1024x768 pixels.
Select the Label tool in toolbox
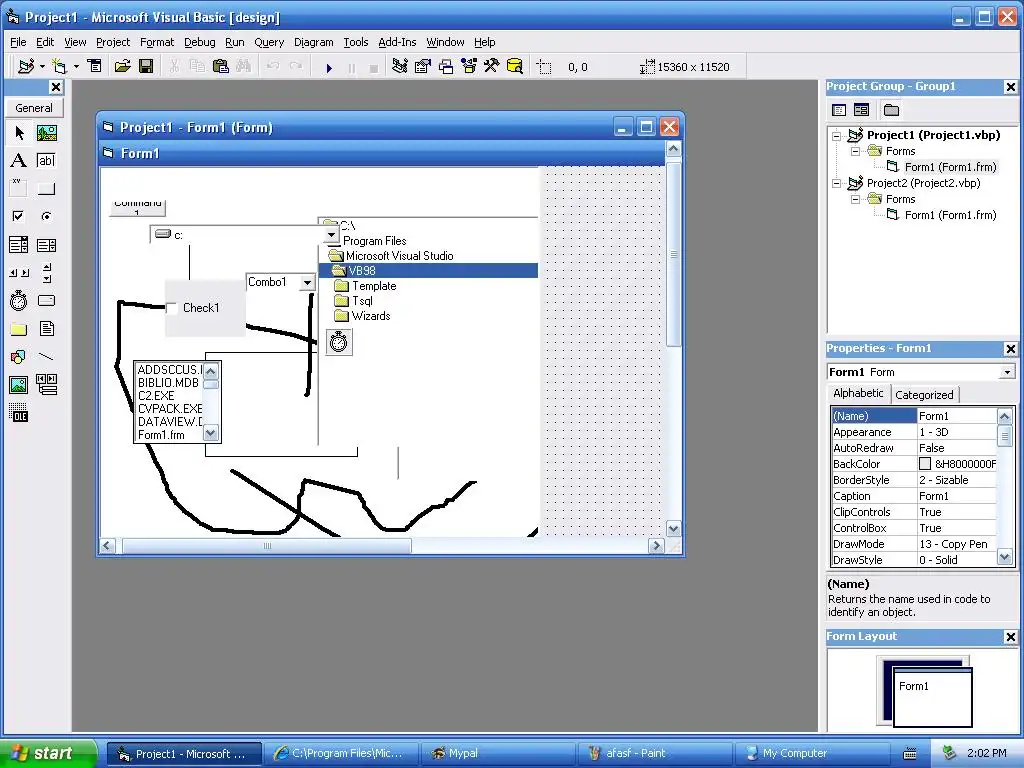(19, 161)
